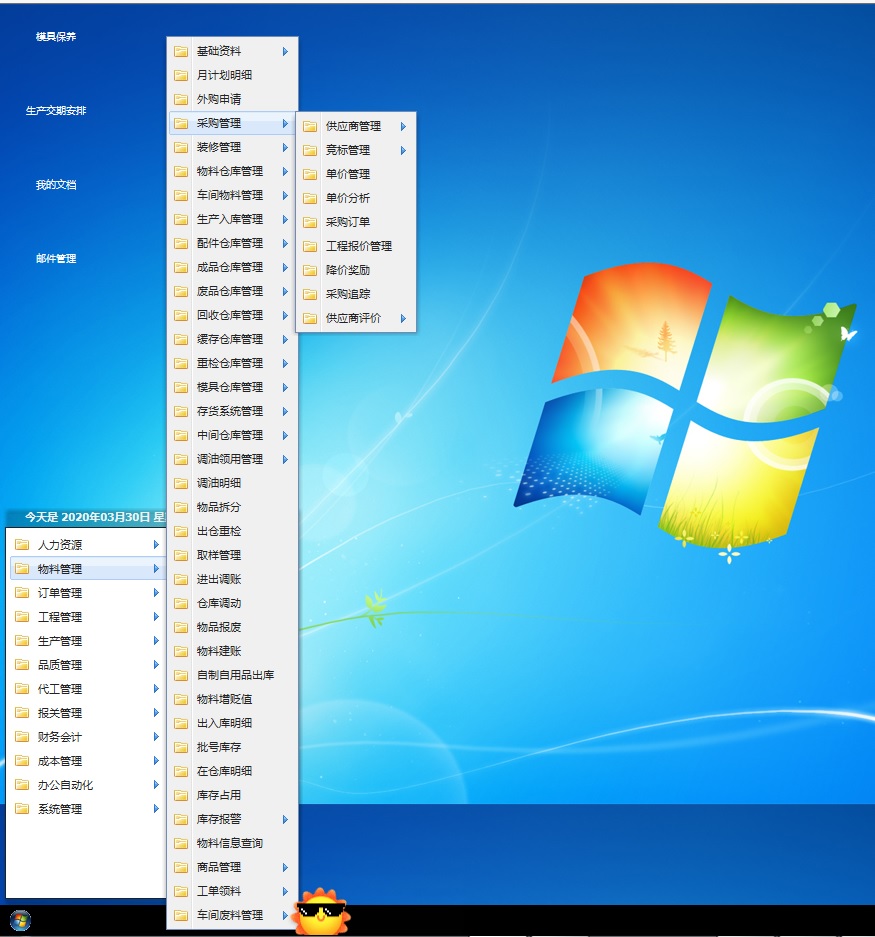Choose 出仓重检 from the menu
The height and width of the screenshot is (937, 875).
232,531
